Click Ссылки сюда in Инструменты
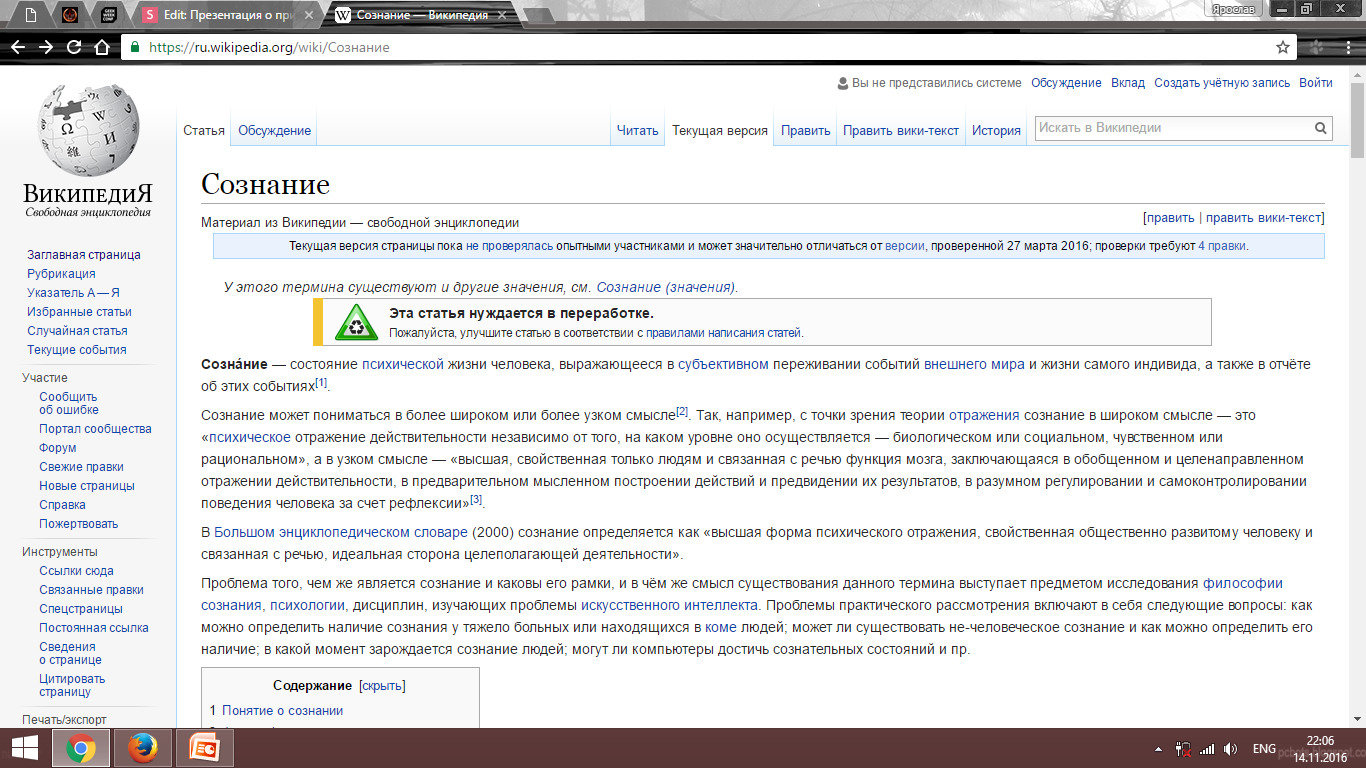This screenshot has height=768, width=1366. click(x=76, y=571)
